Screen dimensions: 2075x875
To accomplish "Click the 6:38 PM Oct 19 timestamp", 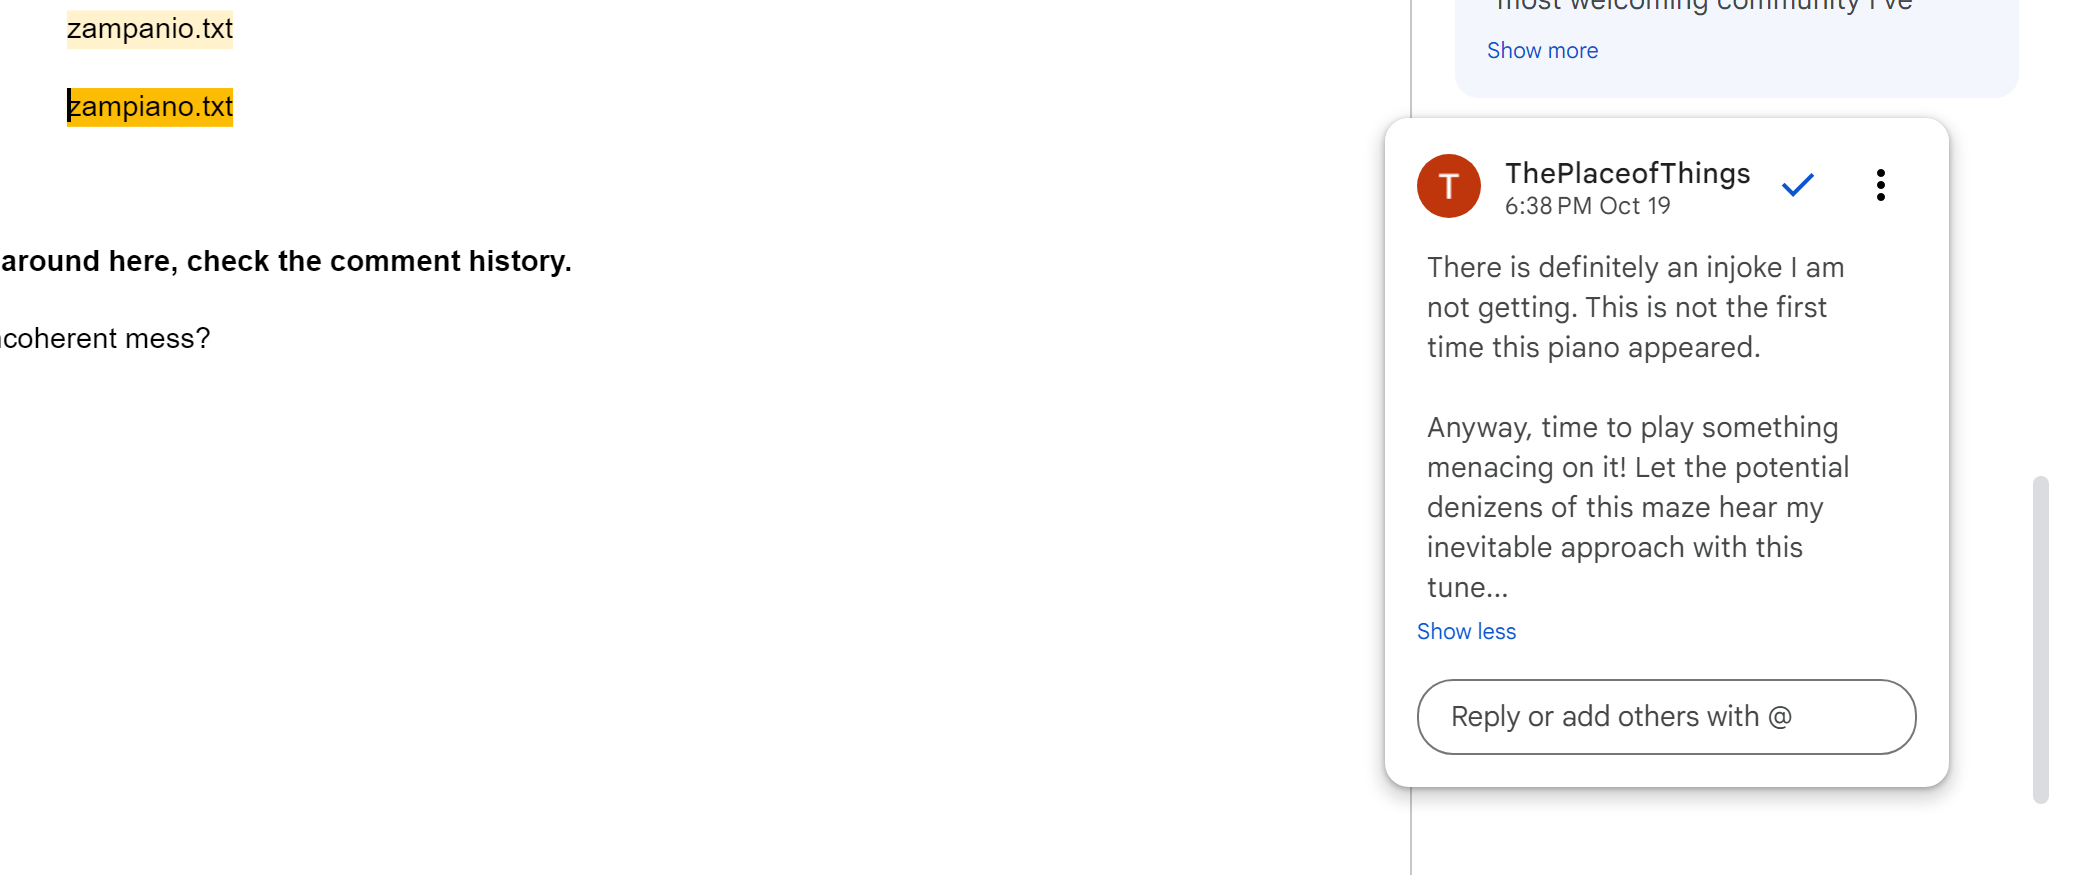I will pyautogui.click(x=1587, y=206).
